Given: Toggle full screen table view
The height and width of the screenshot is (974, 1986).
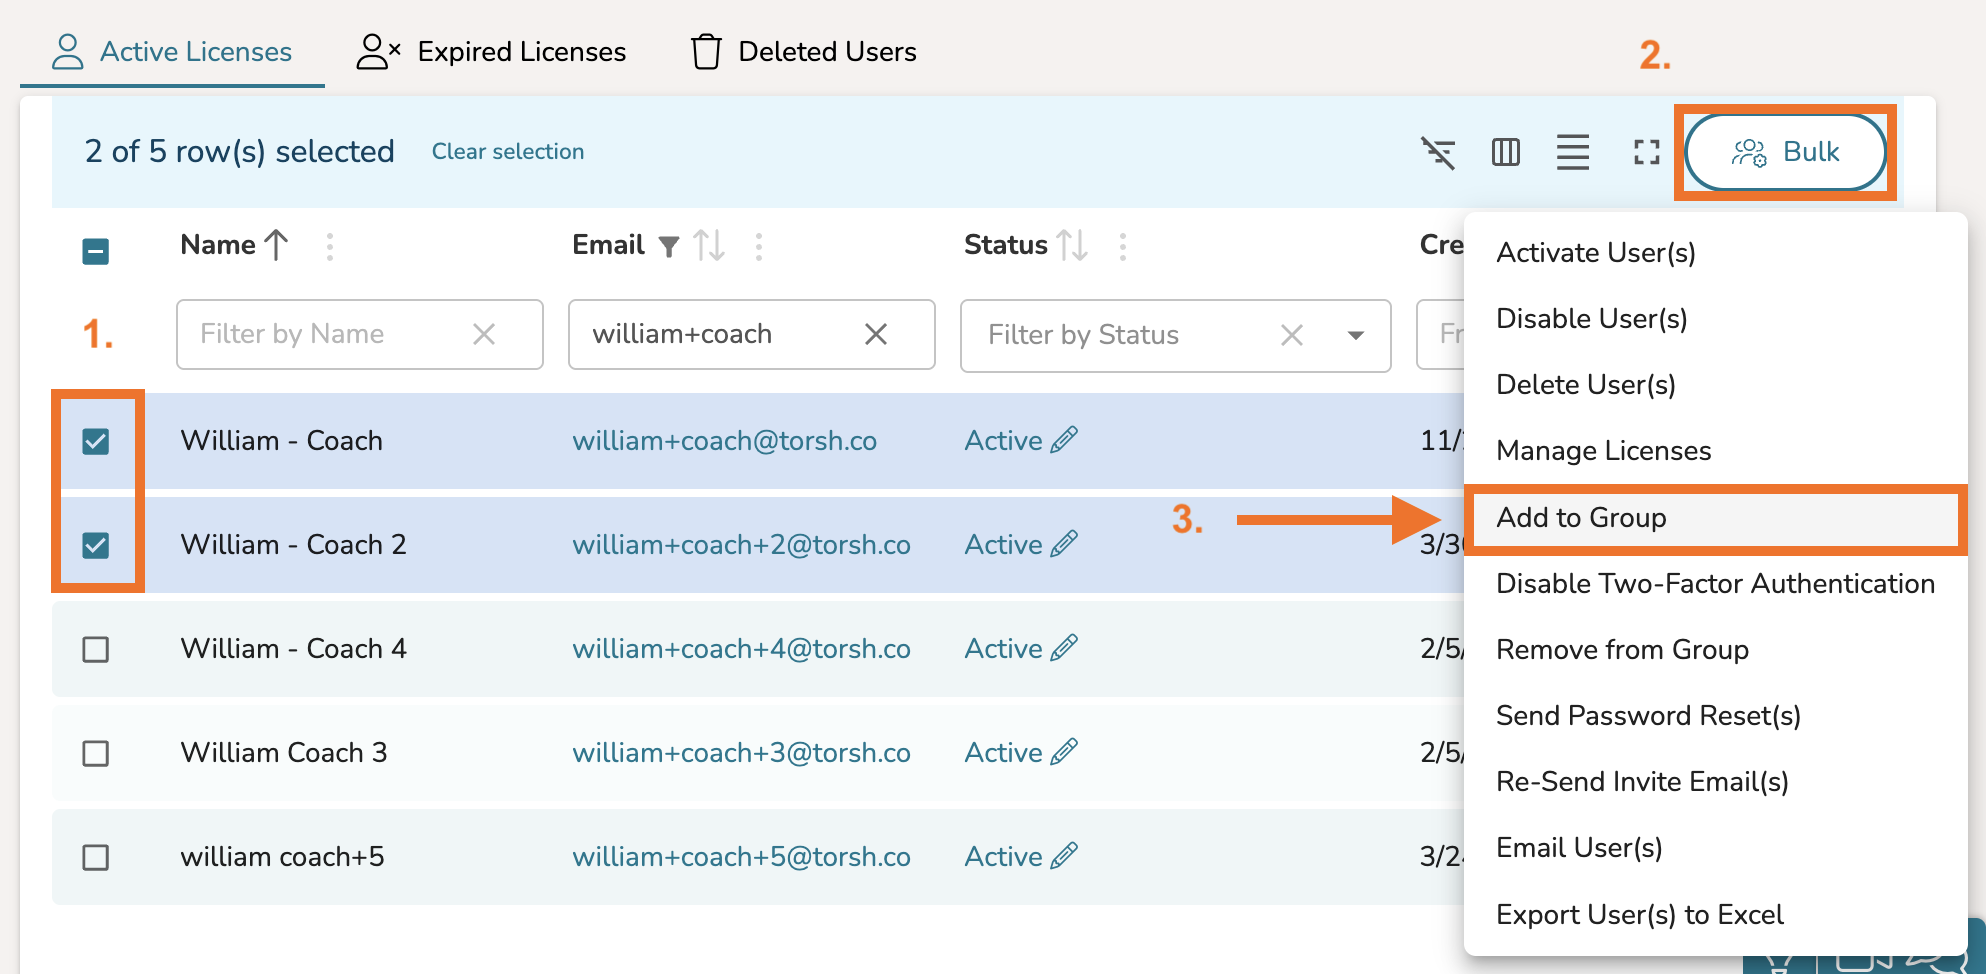Looking at the screenshot, I should click(1646, 152).
